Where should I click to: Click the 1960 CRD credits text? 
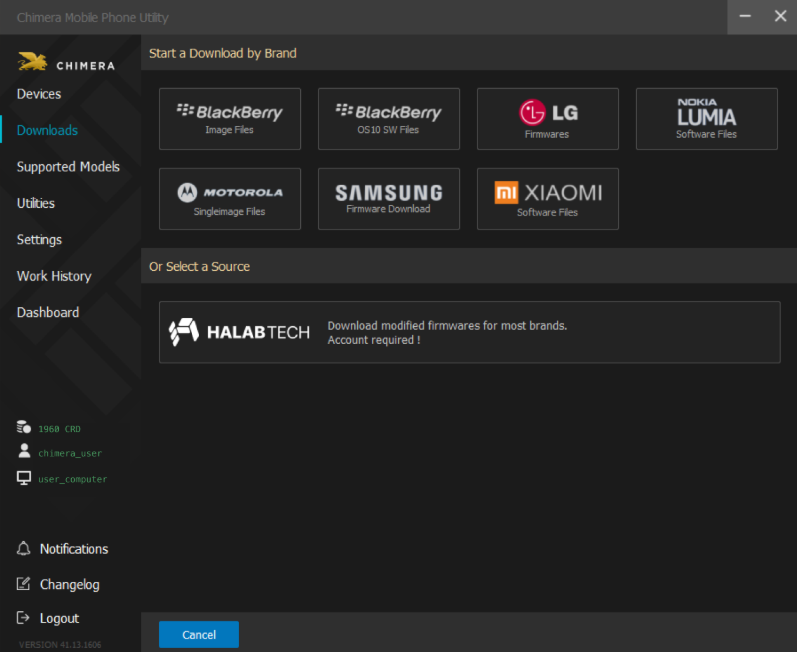click(x=59, y=429)
